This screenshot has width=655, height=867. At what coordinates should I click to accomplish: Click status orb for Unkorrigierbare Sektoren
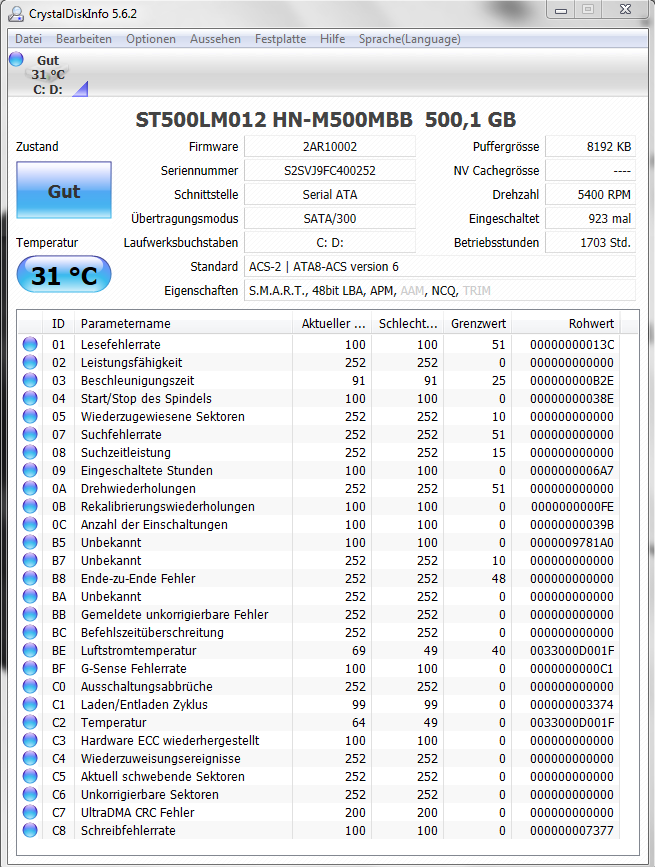[30, 794]
